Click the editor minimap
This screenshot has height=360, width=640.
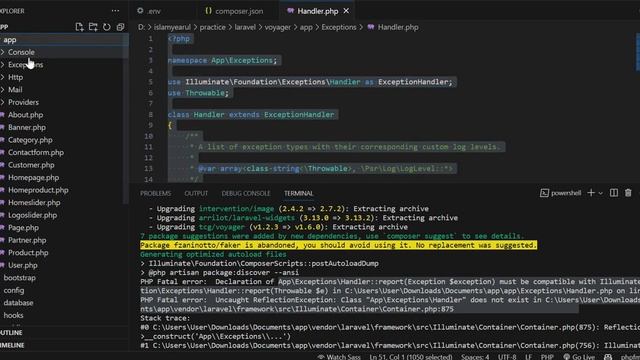click(638, 52)
